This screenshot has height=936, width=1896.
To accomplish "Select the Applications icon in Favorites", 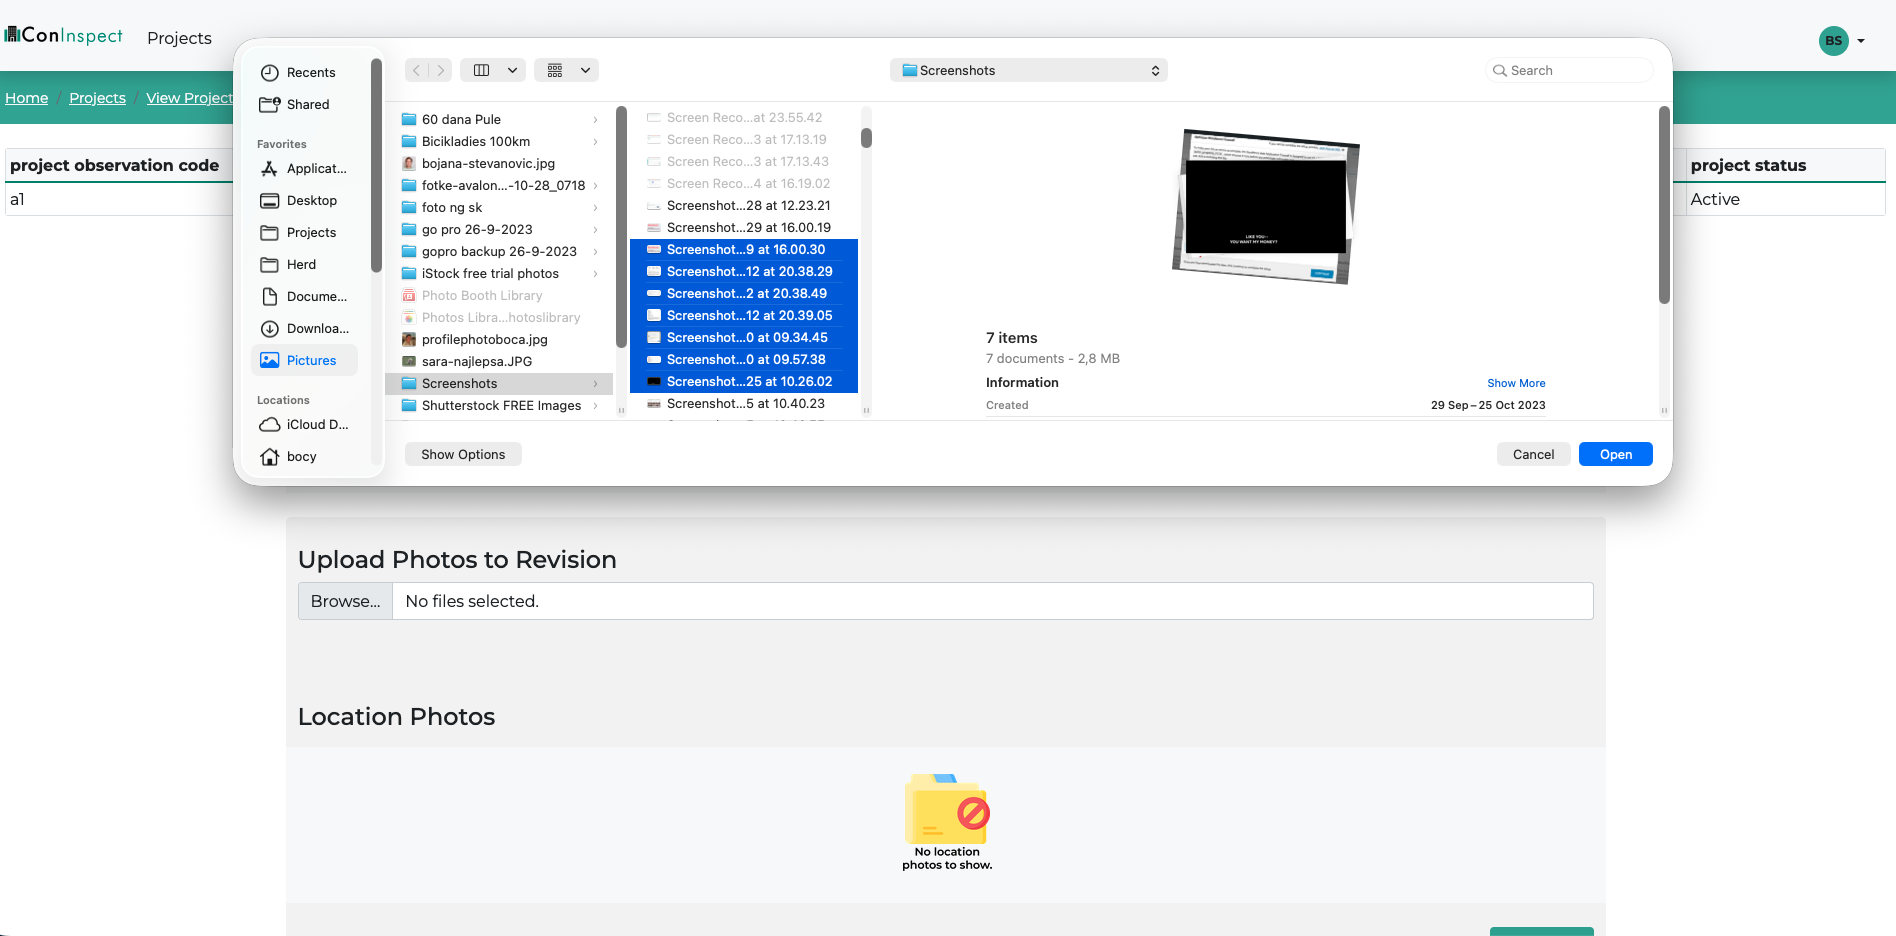I will tap(269, 169).
